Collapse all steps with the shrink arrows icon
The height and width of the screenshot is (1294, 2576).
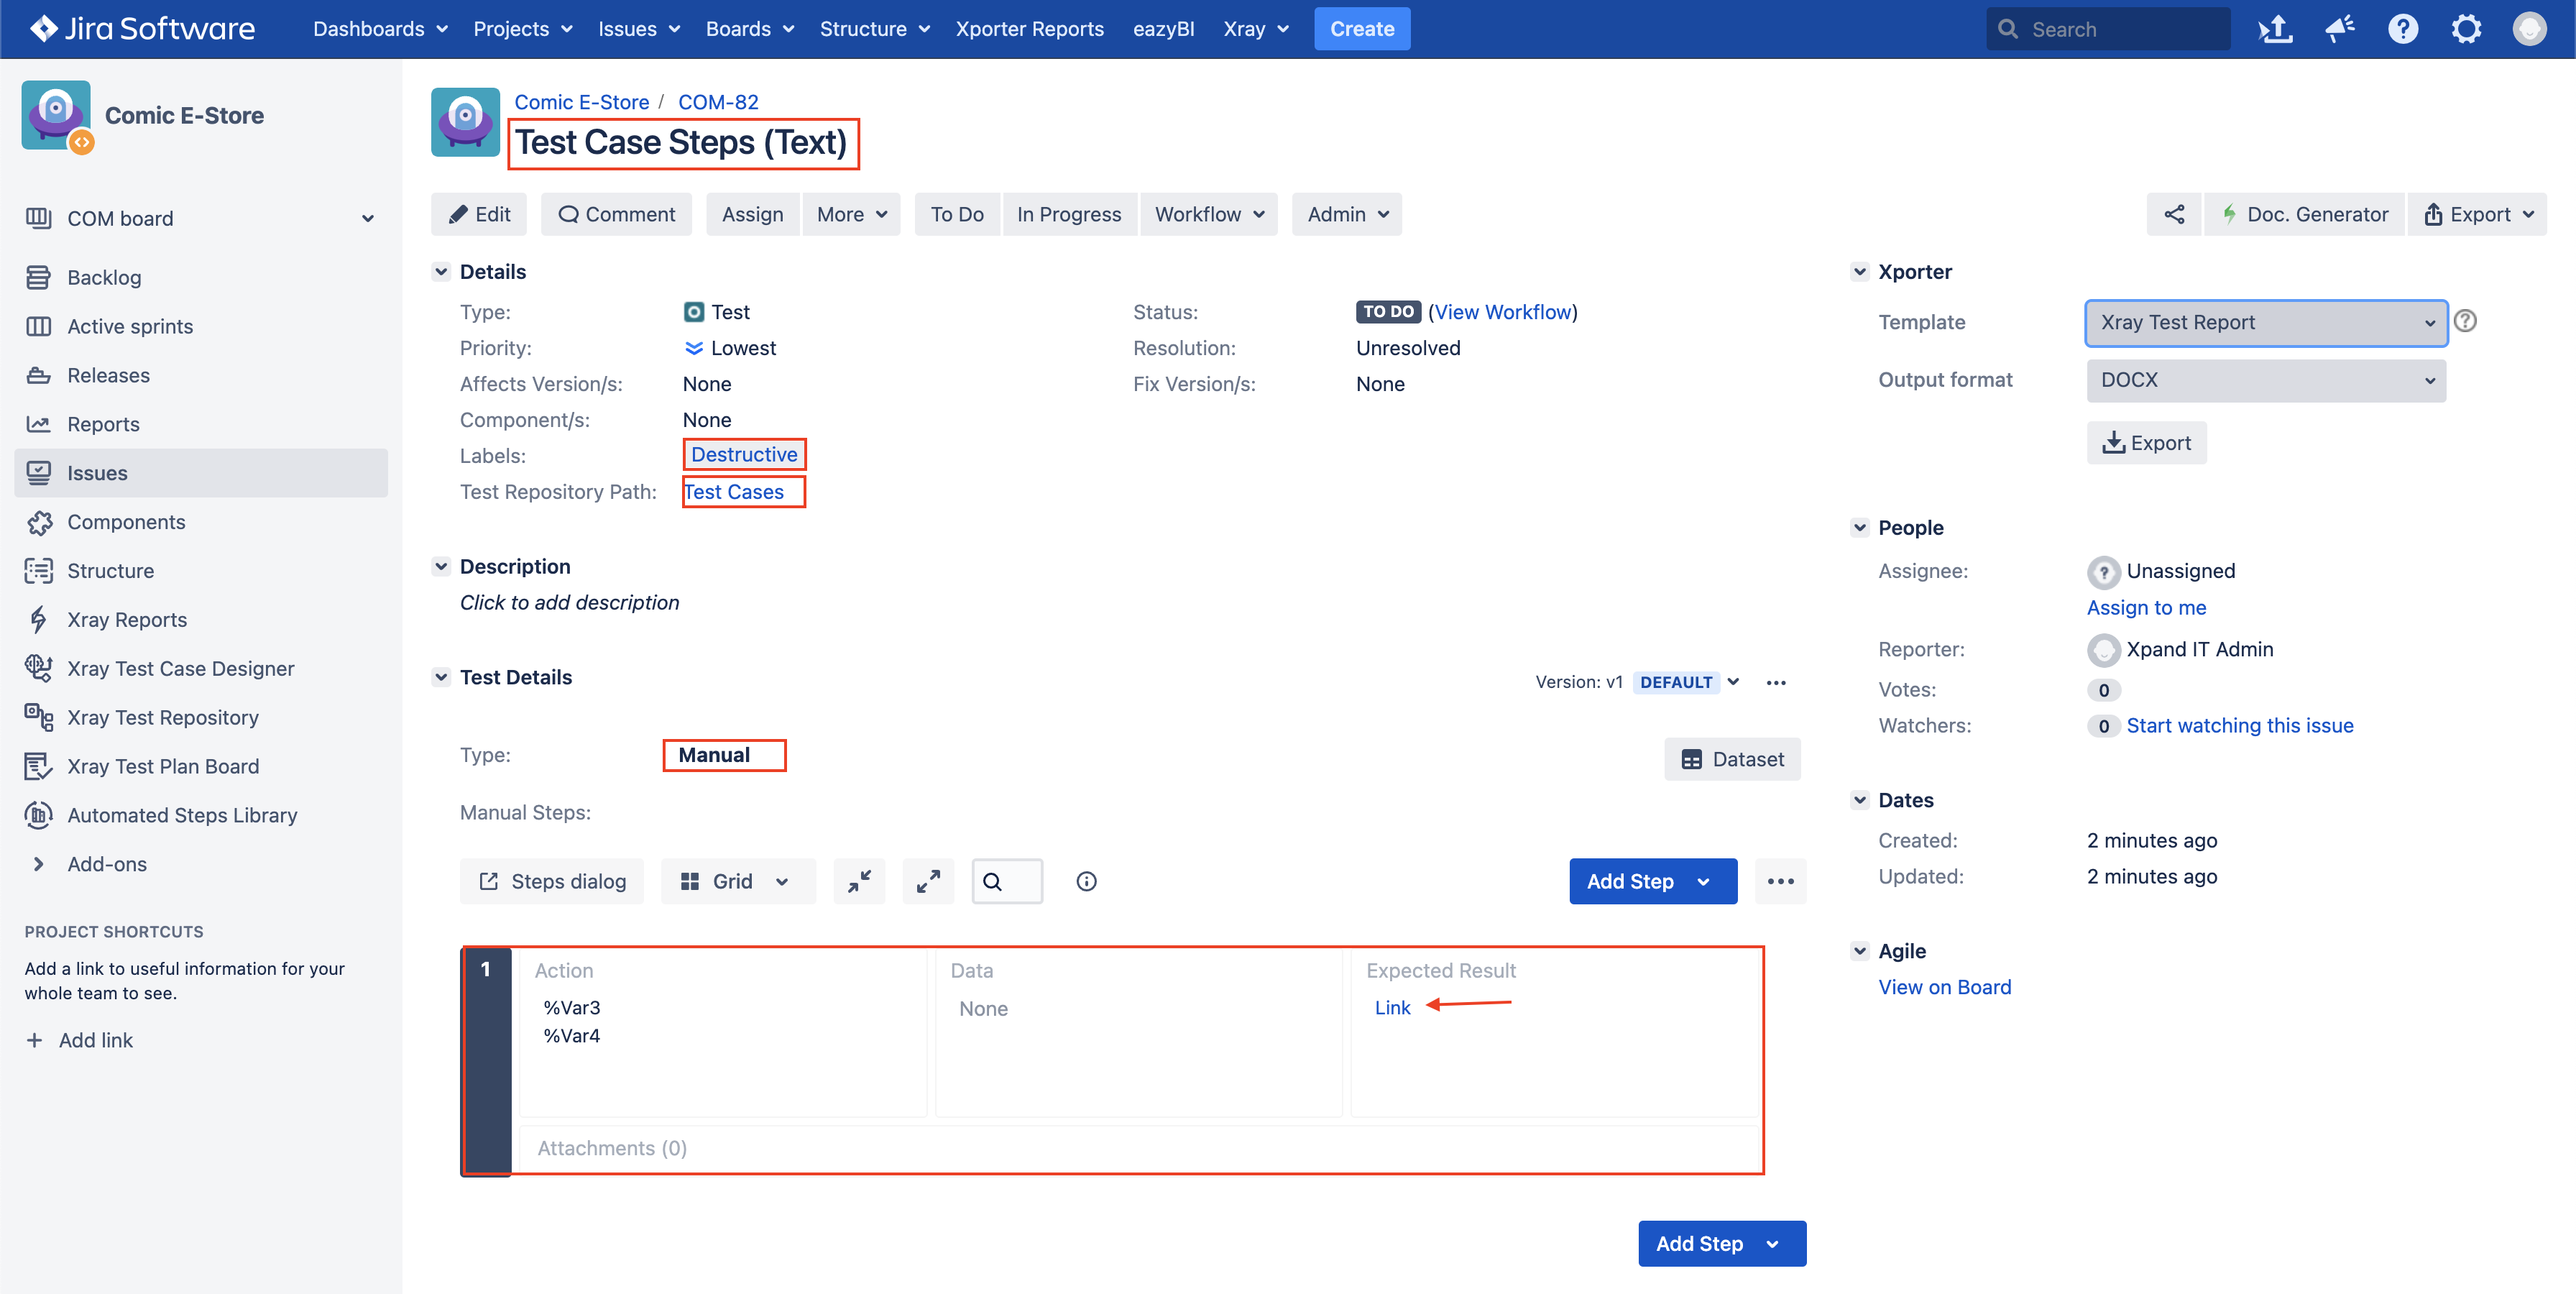point(859,881)
